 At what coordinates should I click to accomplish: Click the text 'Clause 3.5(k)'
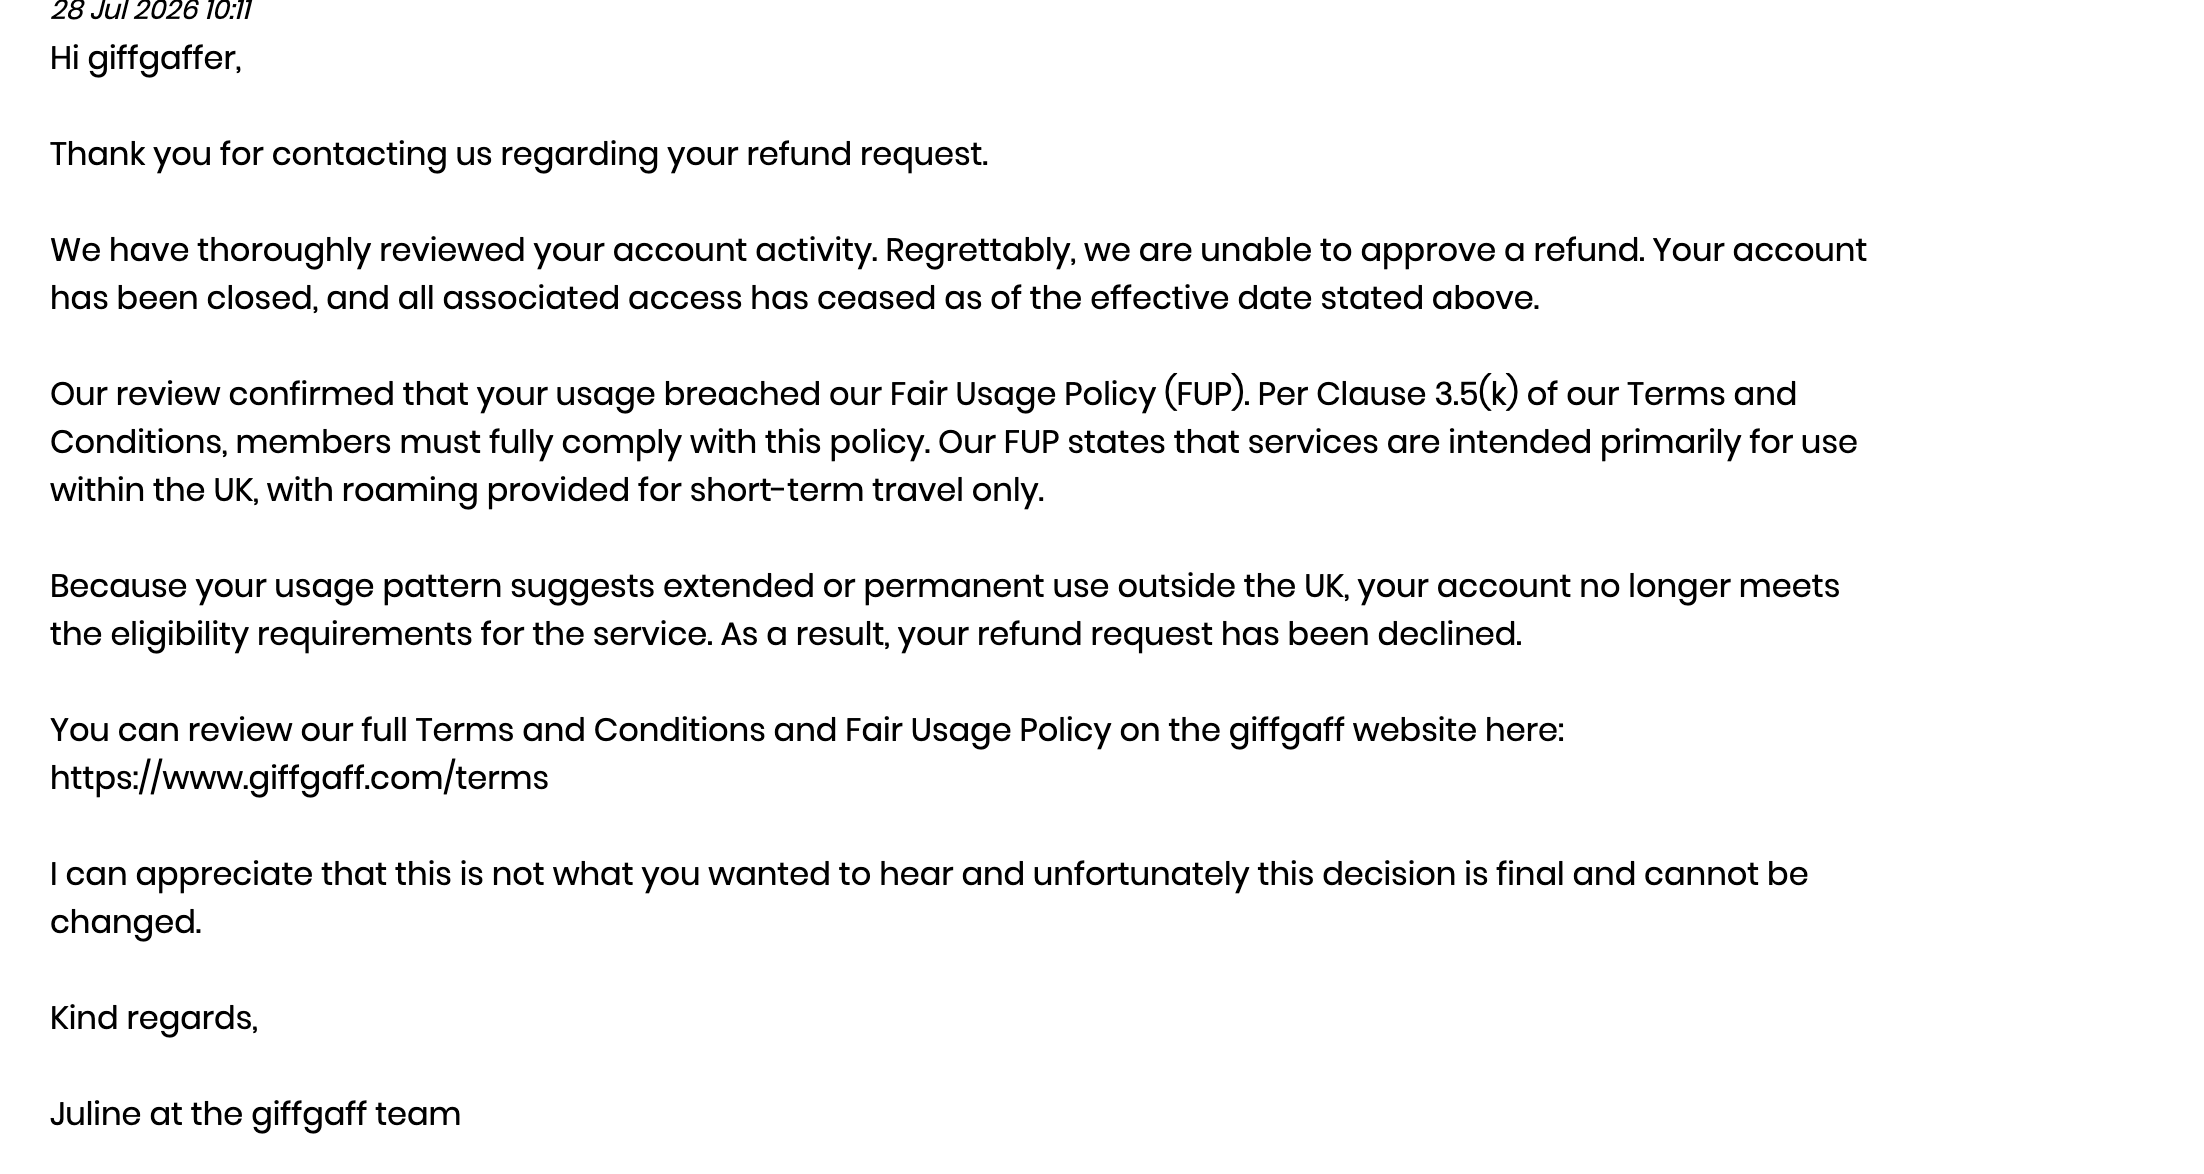pos(1417,394)
